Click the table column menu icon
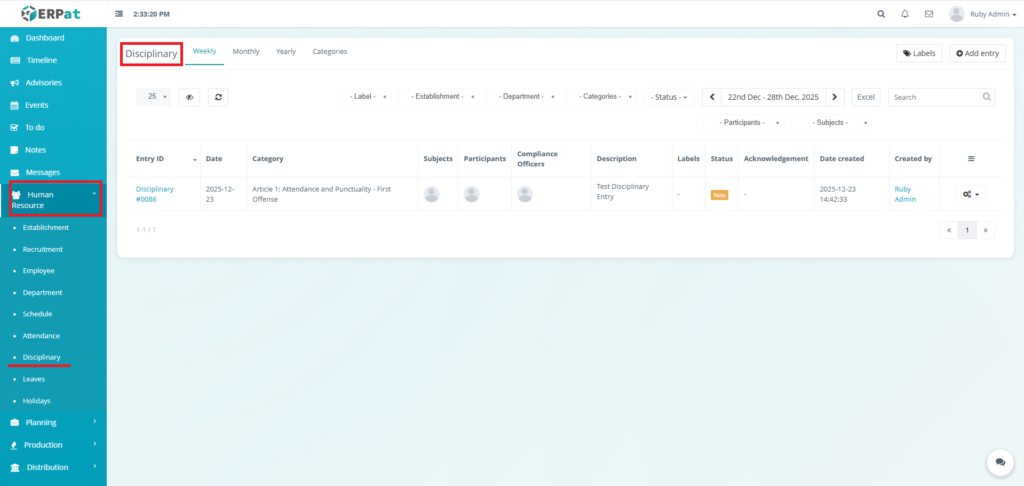Screen dimensions: 1024x486 click(x=971, y=159)
